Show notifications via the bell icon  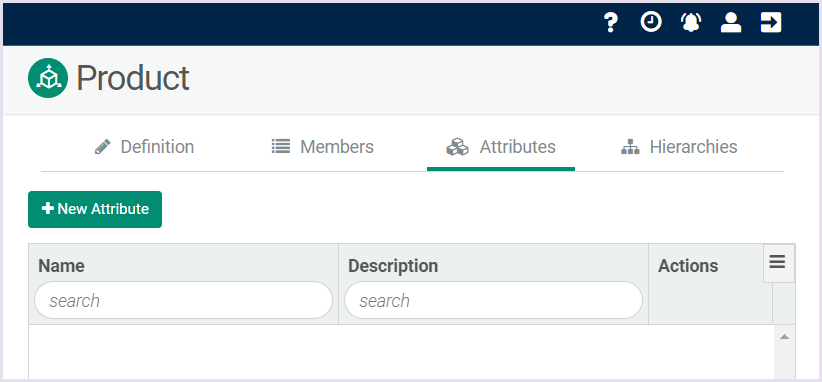(691, 23)
